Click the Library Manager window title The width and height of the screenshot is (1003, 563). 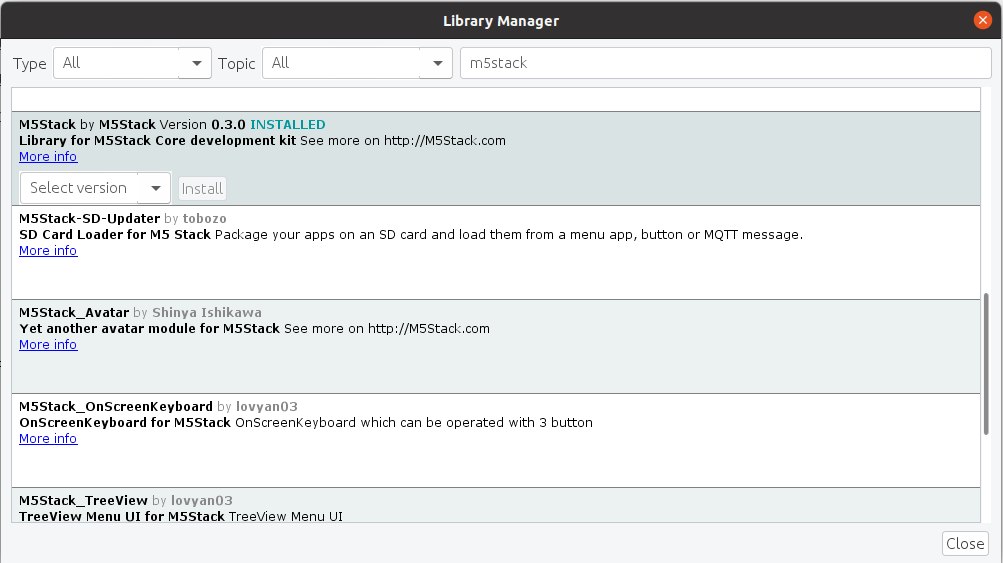pyautogui.click(x=501, y=21)
